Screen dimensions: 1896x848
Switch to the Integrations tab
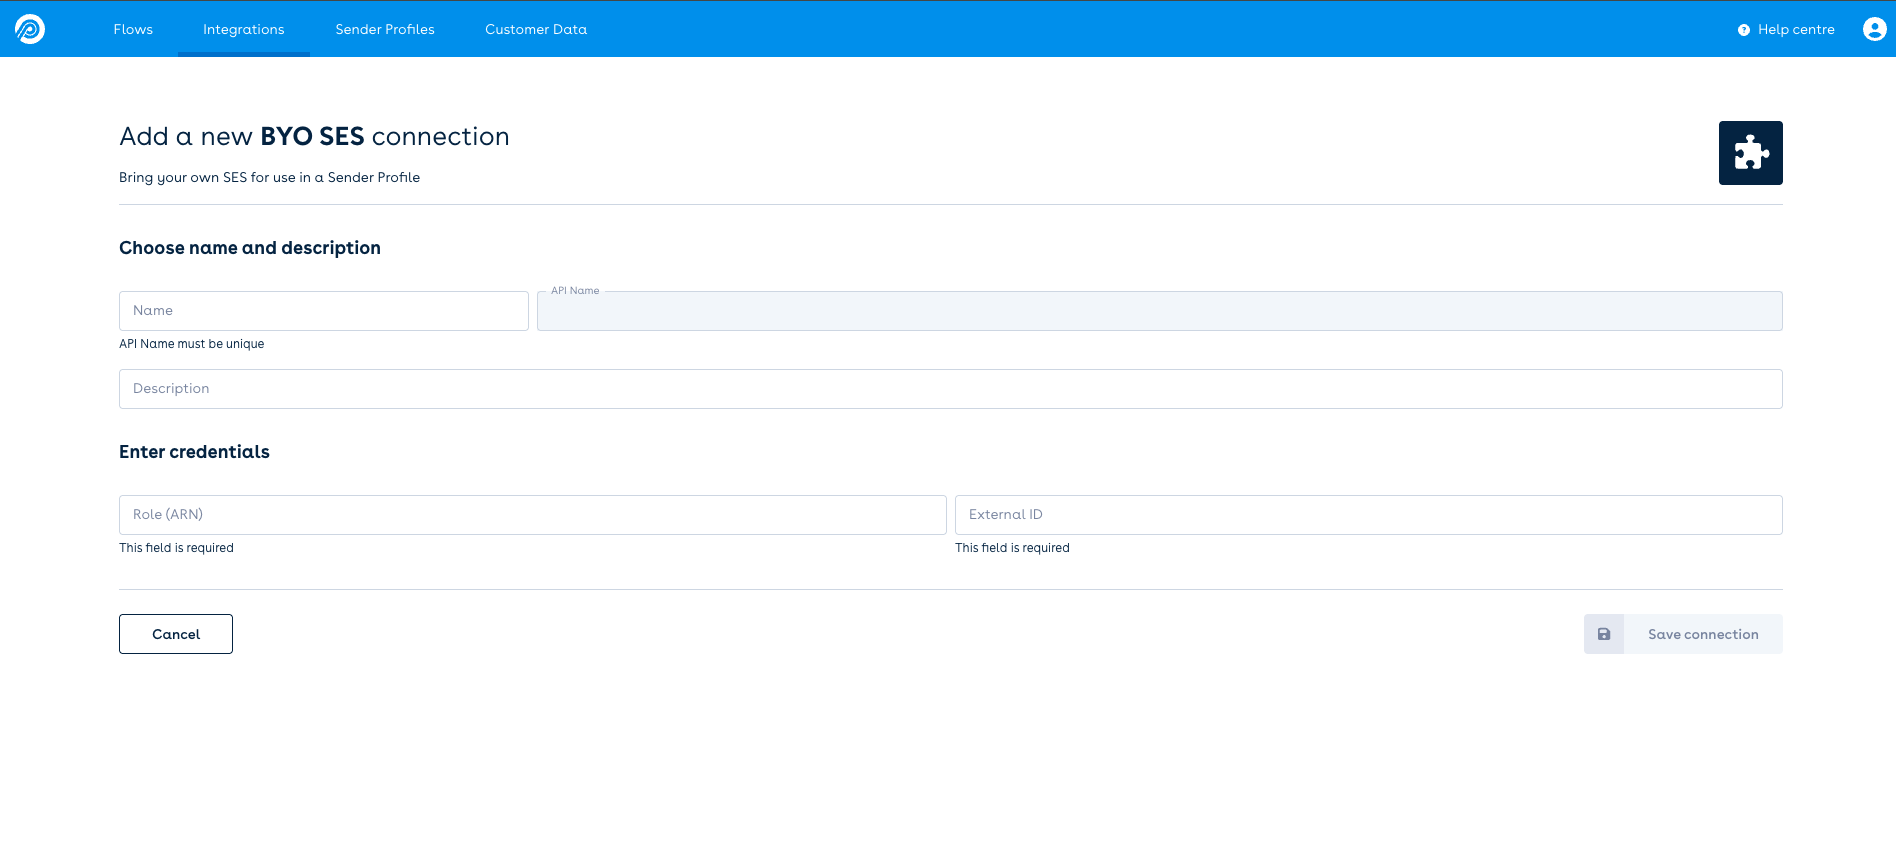click(x=244, y=29)
